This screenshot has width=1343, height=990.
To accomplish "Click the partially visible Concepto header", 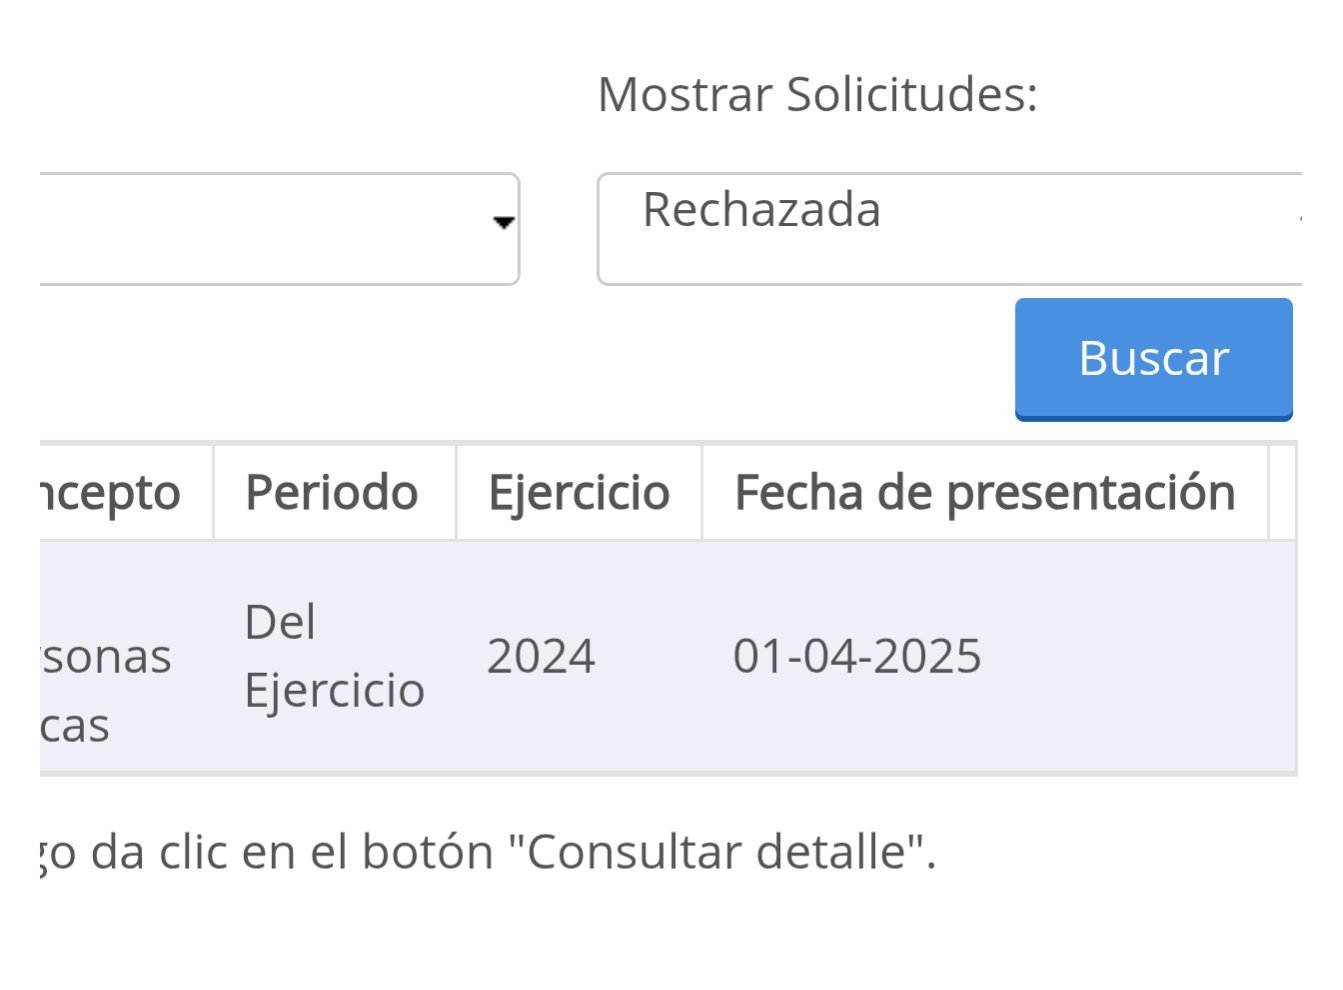I will tap(111, 492).
